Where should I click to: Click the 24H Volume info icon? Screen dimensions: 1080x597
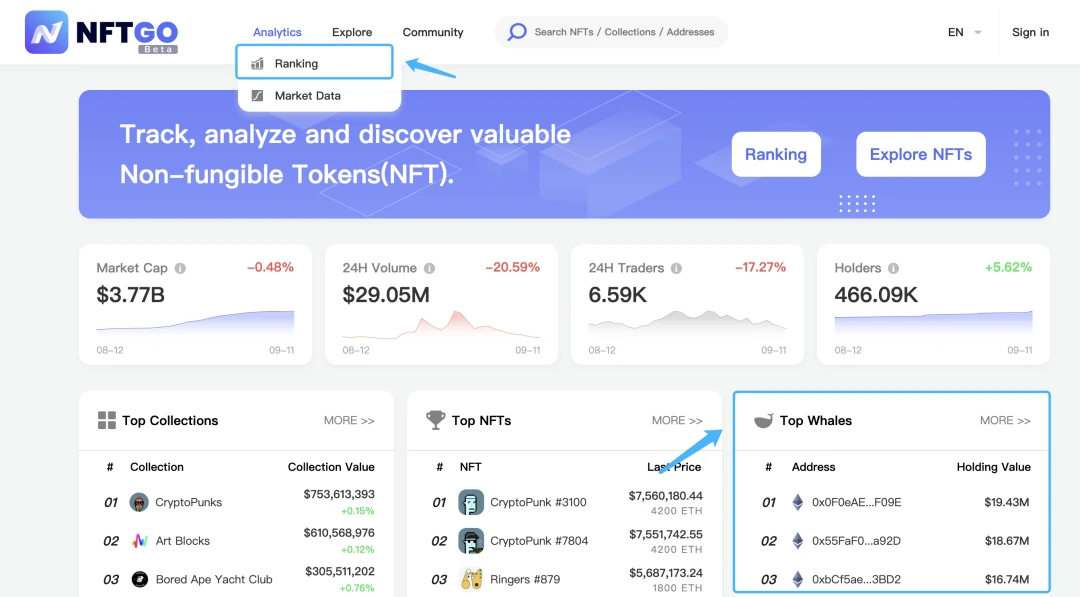(429, 268)
